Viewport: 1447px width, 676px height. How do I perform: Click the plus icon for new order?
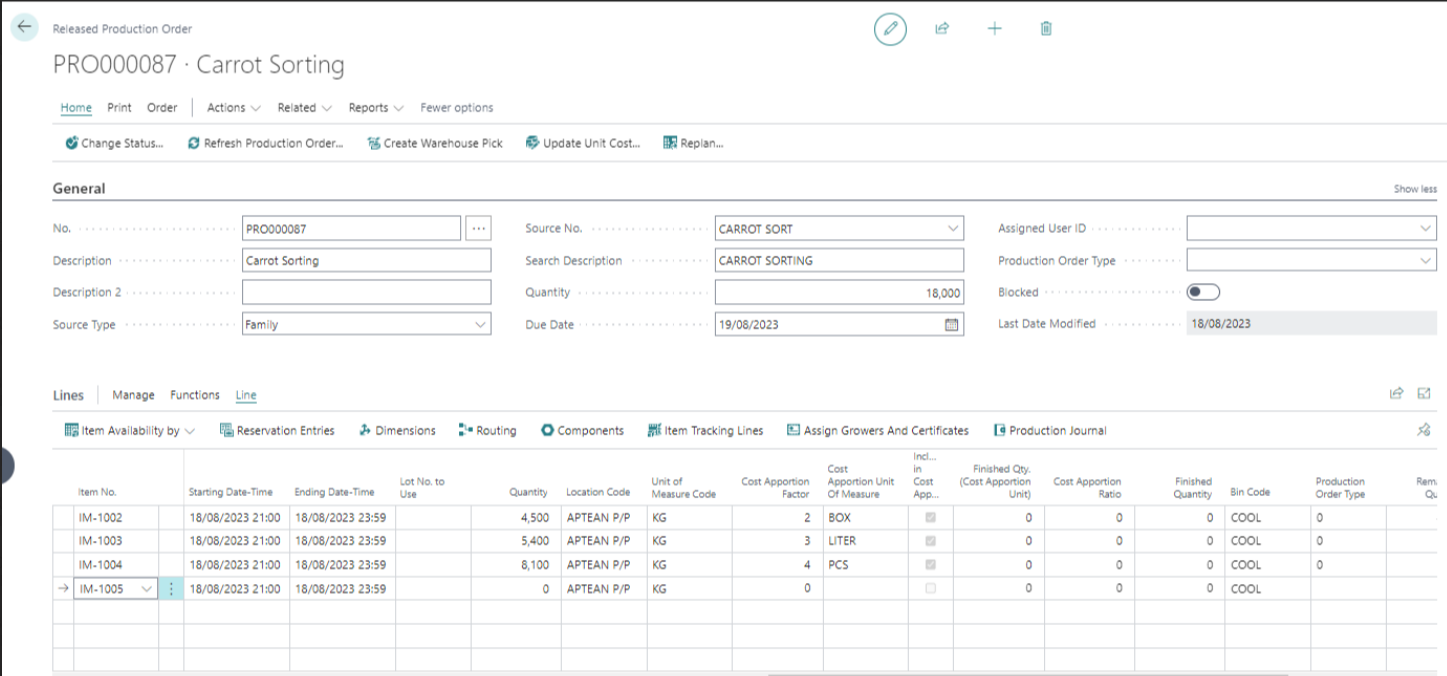994,29
